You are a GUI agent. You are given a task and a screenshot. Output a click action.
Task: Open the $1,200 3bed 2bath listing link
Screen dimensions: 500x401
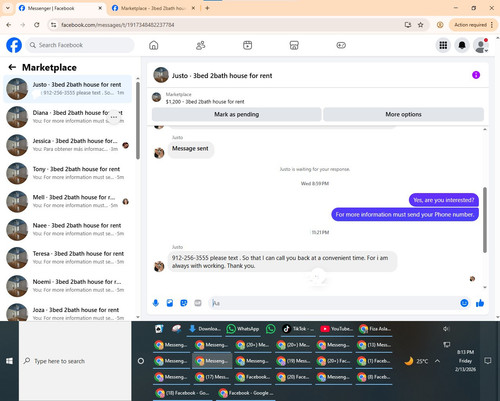point(205,102)
